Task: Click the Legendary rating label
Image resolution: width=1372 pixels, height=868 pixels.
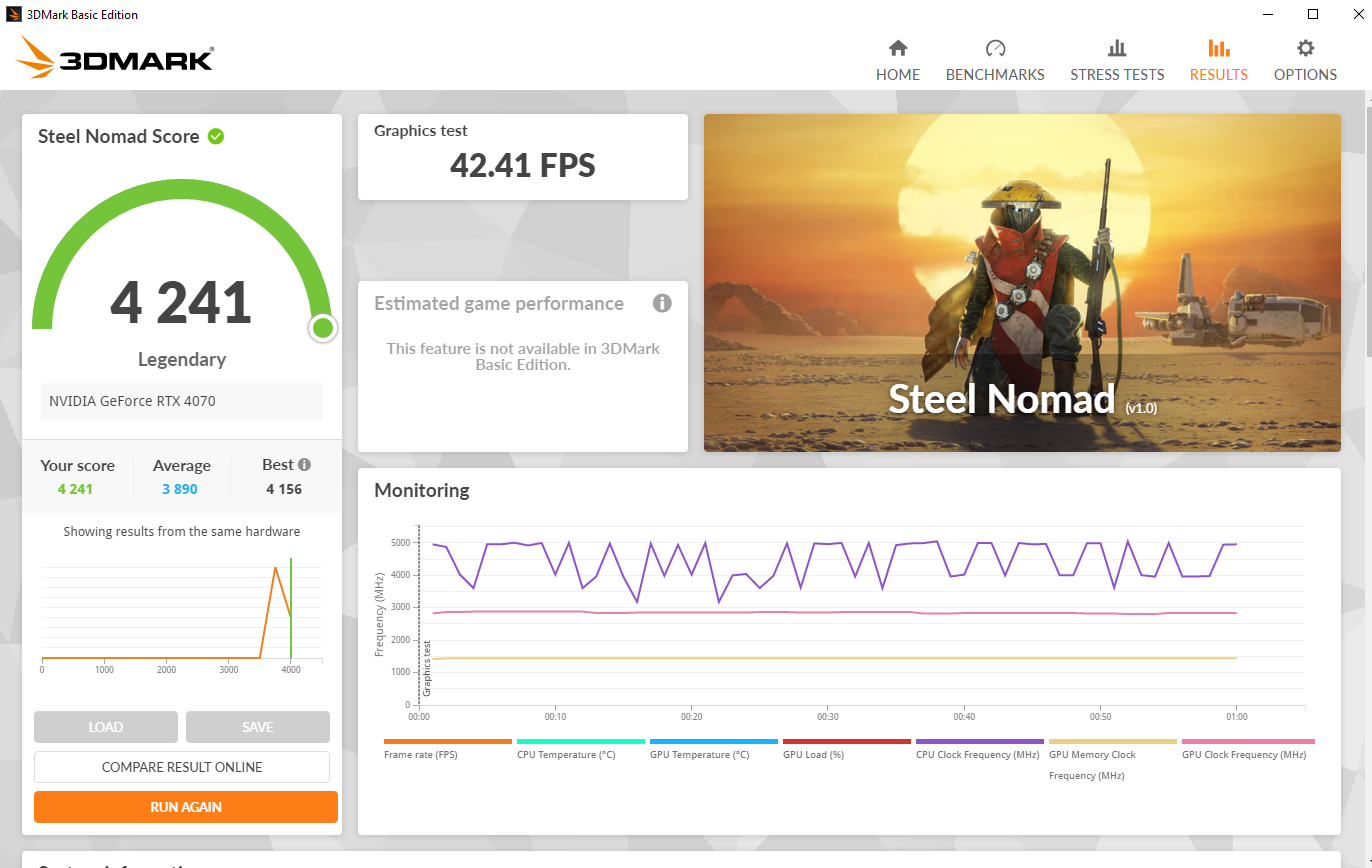Action: tap(182, 359)
